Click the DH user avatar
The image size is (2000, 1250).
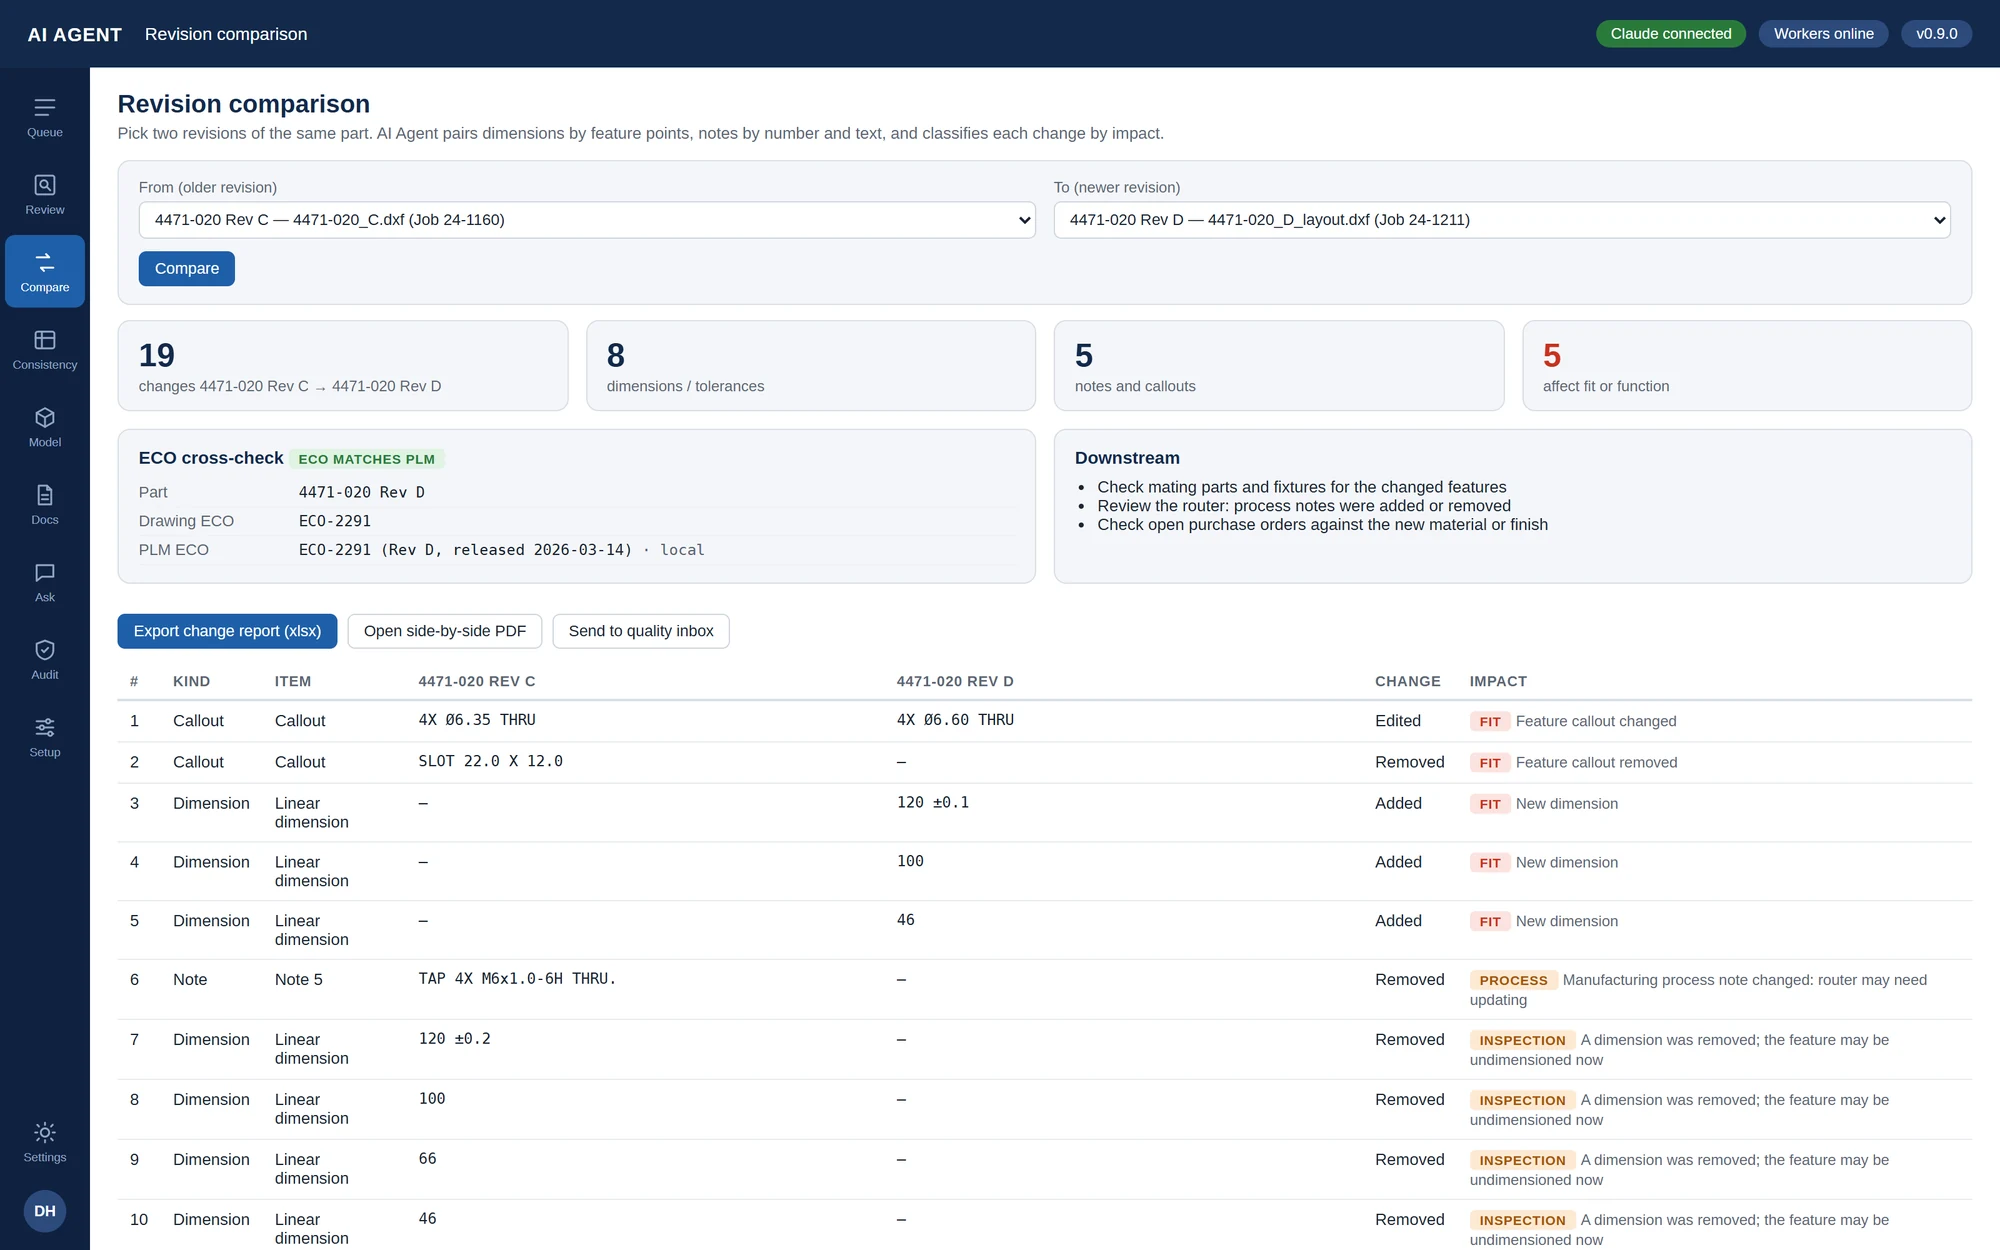click(x=45, y=1211)
